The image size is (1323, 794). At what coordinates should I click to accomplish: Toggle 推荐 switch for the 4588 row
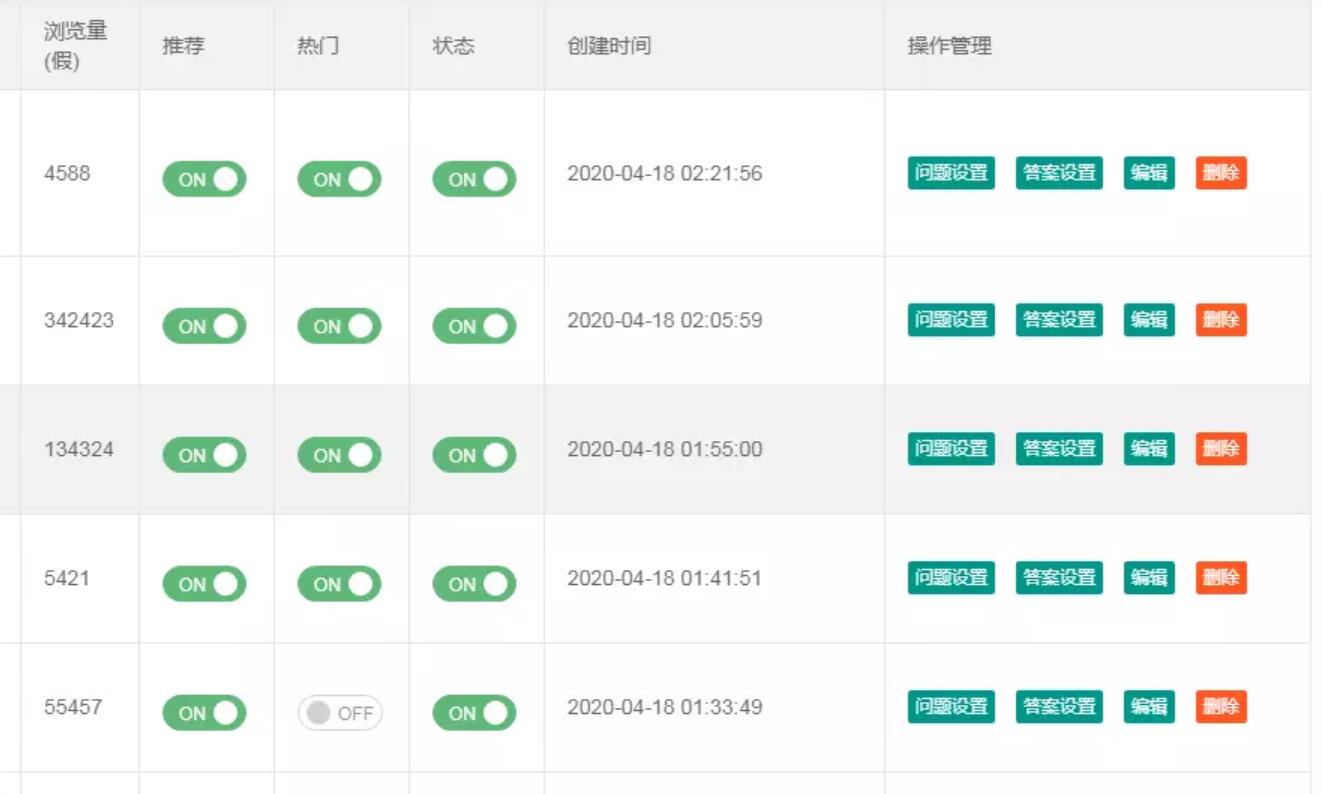[x=204, y=179]
